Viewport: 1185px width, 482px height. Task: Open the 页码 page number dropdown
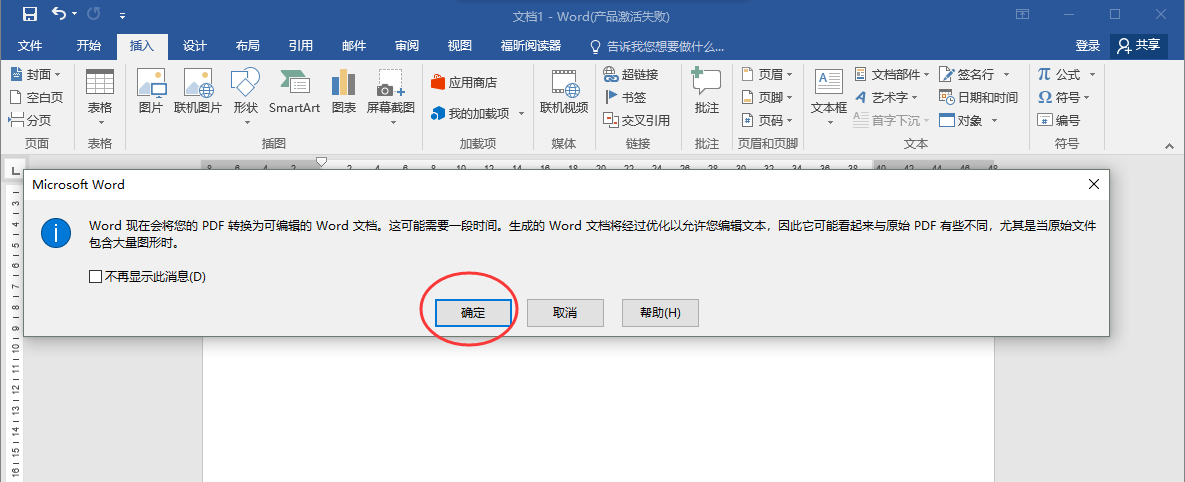click(x=766, y=120)
